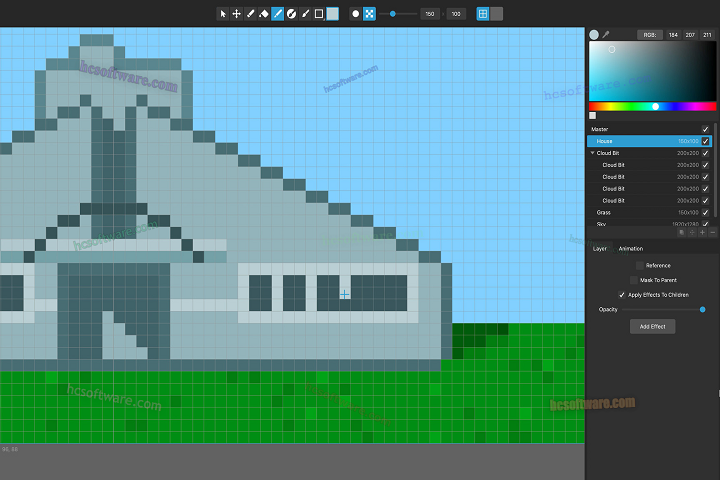
Task: Click the duplicate layer icon
Action: tap(681, 233)
